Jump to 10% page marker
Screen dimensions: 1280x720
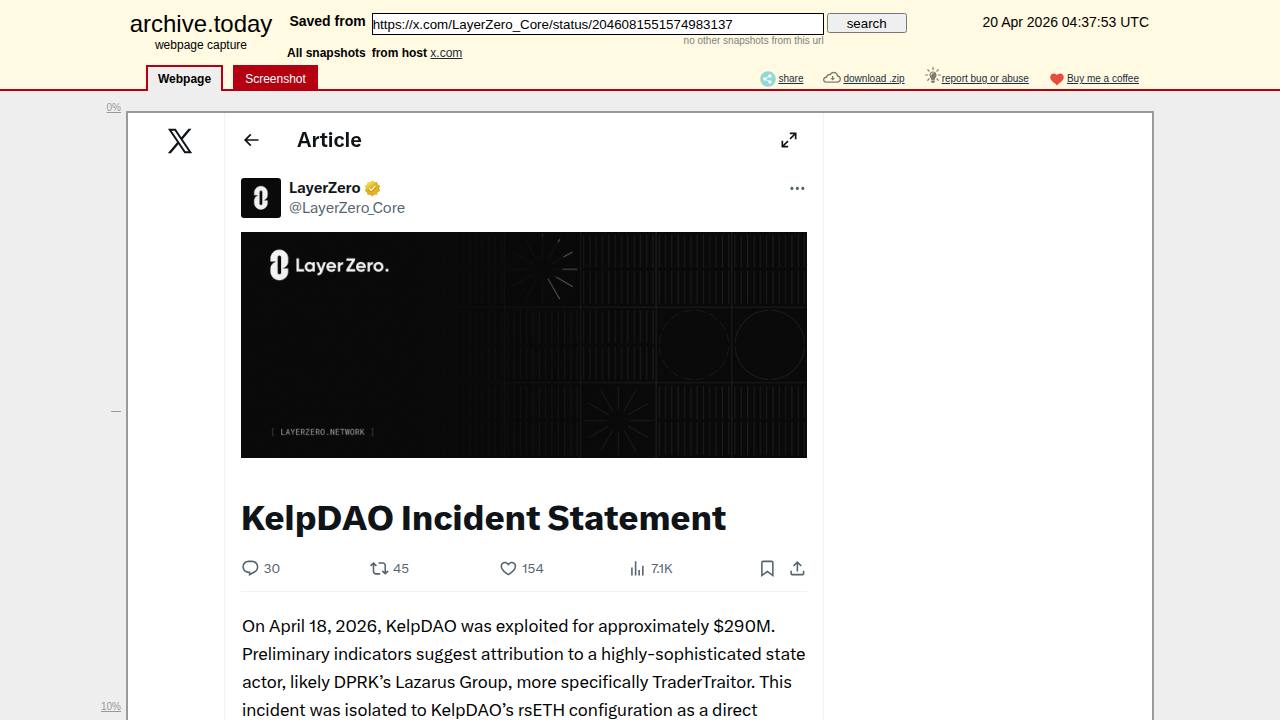(x=111, y=707)
